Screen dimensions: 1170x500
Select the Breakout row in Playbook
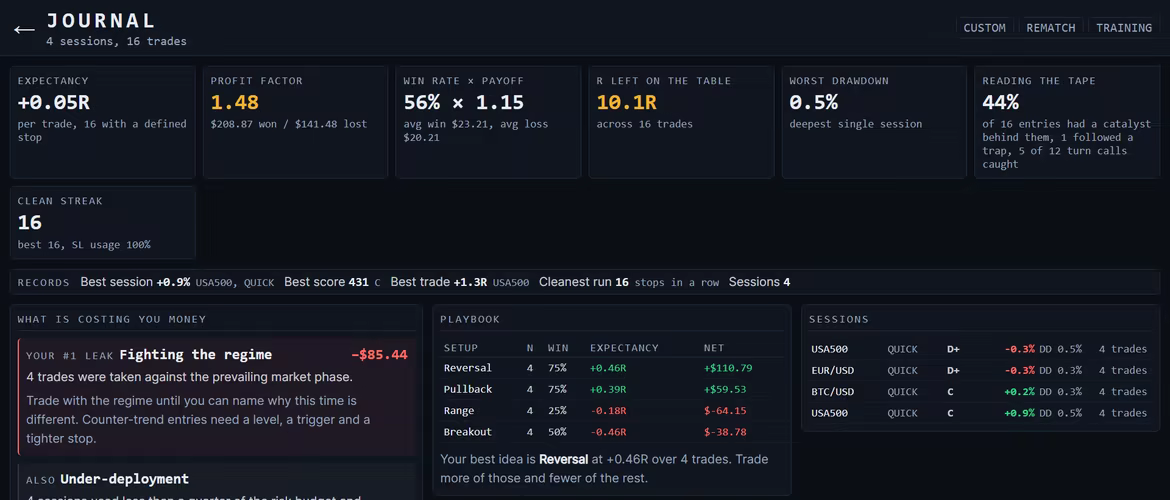pos(611,431)
